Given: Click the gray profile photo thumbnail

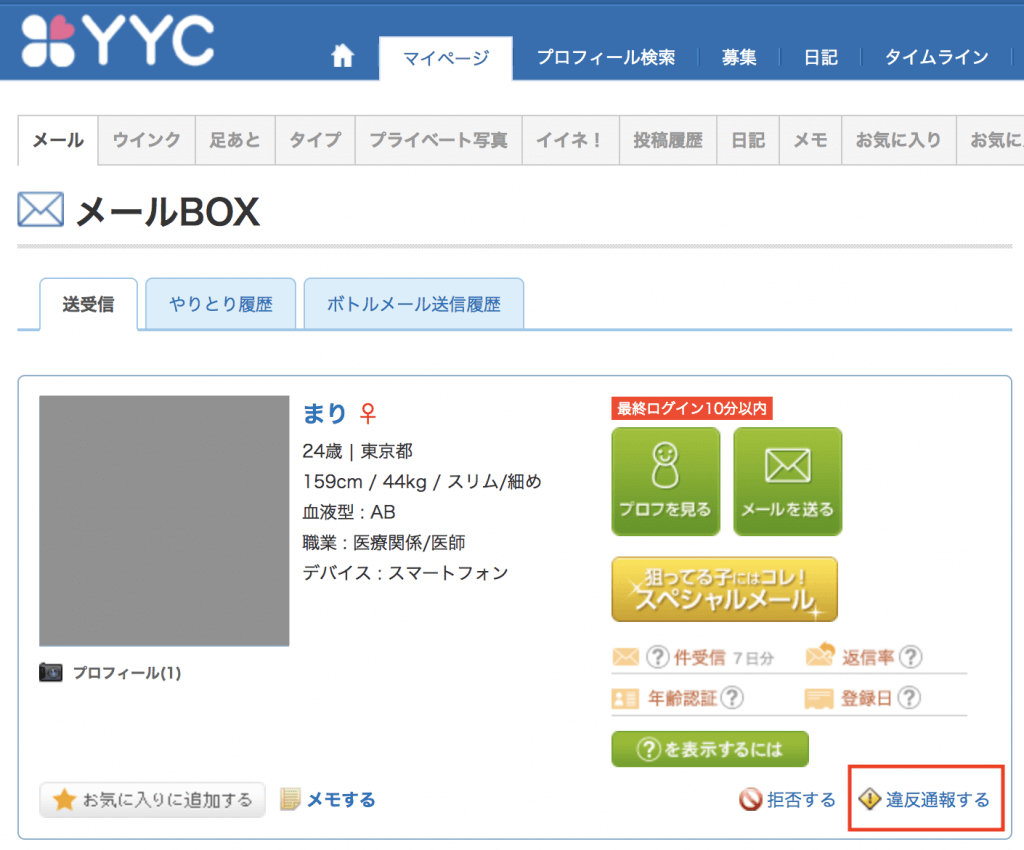Looking at the screenshot, I should pos(164,520).
